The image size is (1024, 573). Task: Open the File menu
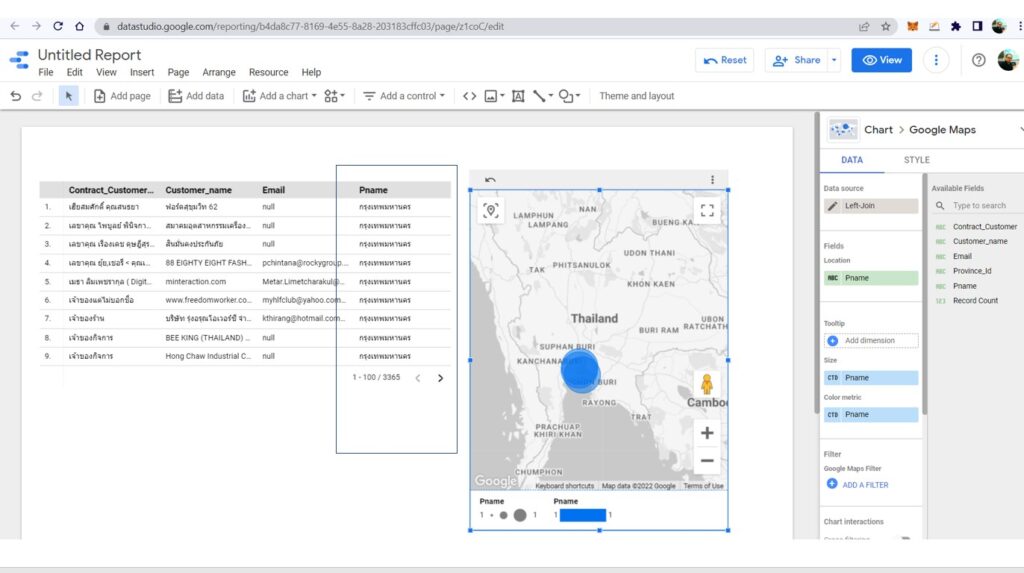(46, 73)
